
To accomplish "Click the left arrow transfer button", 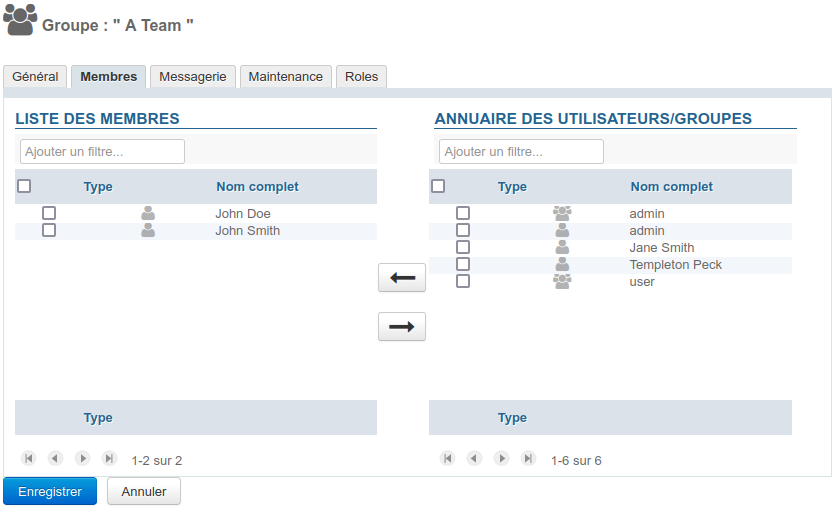I will (402, 278).
